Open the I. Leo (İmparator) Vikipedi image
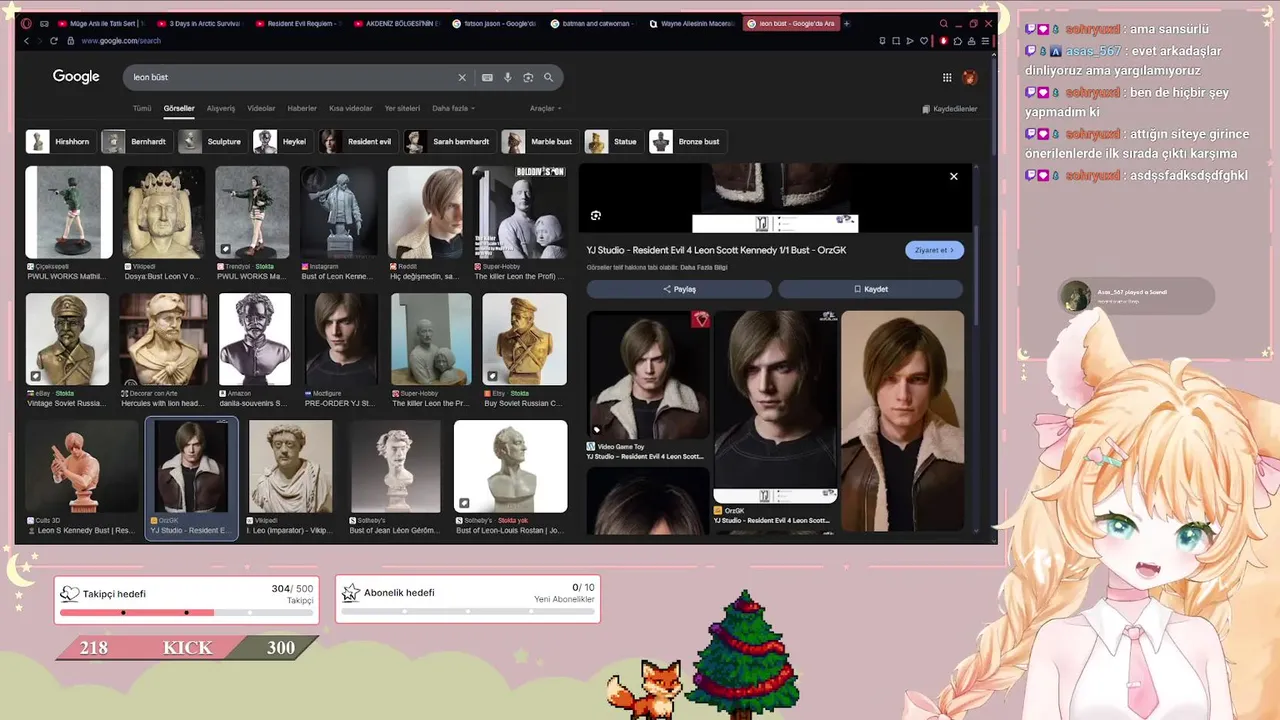The height and width of the screenshot is (720, 1280). [290, 466]
